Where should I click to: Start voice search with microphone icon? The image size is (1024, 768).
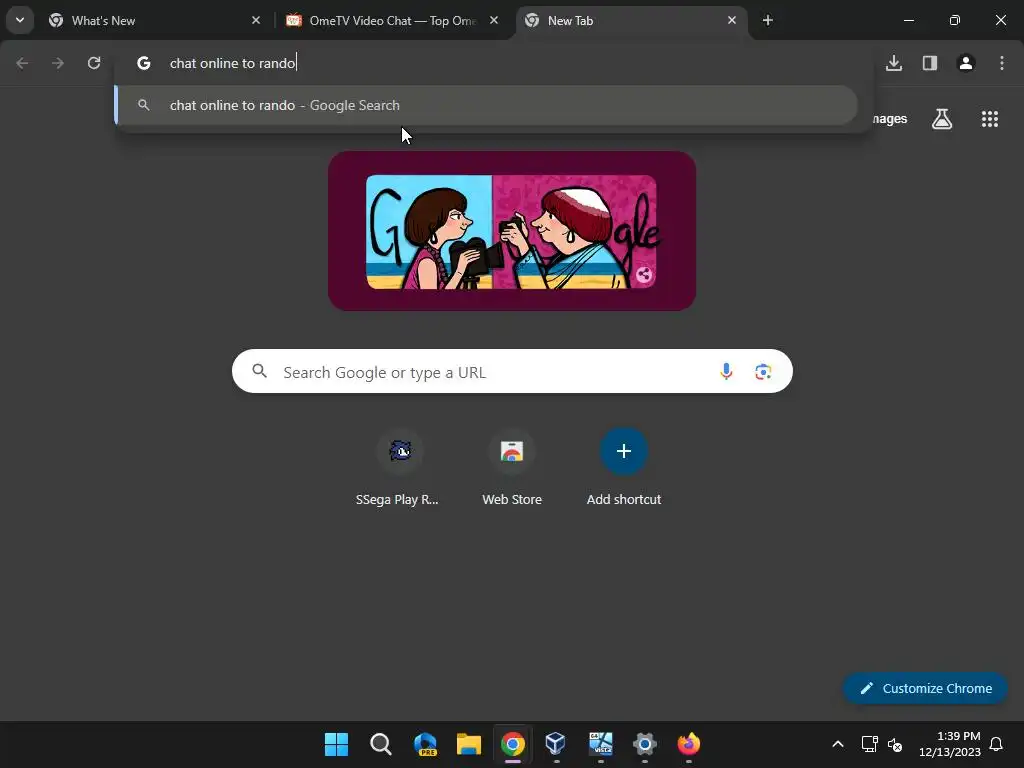point(726,372)
